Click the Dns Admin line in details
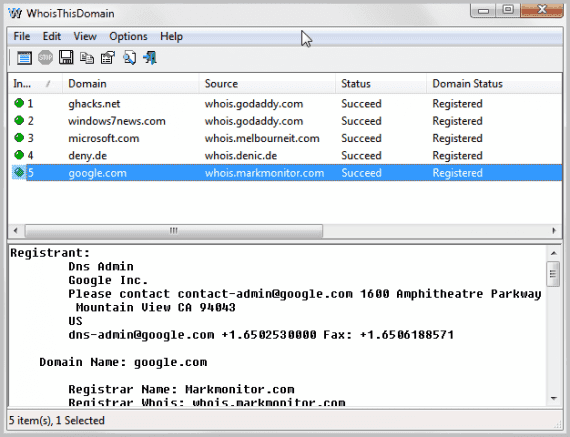 pos(101,266)
